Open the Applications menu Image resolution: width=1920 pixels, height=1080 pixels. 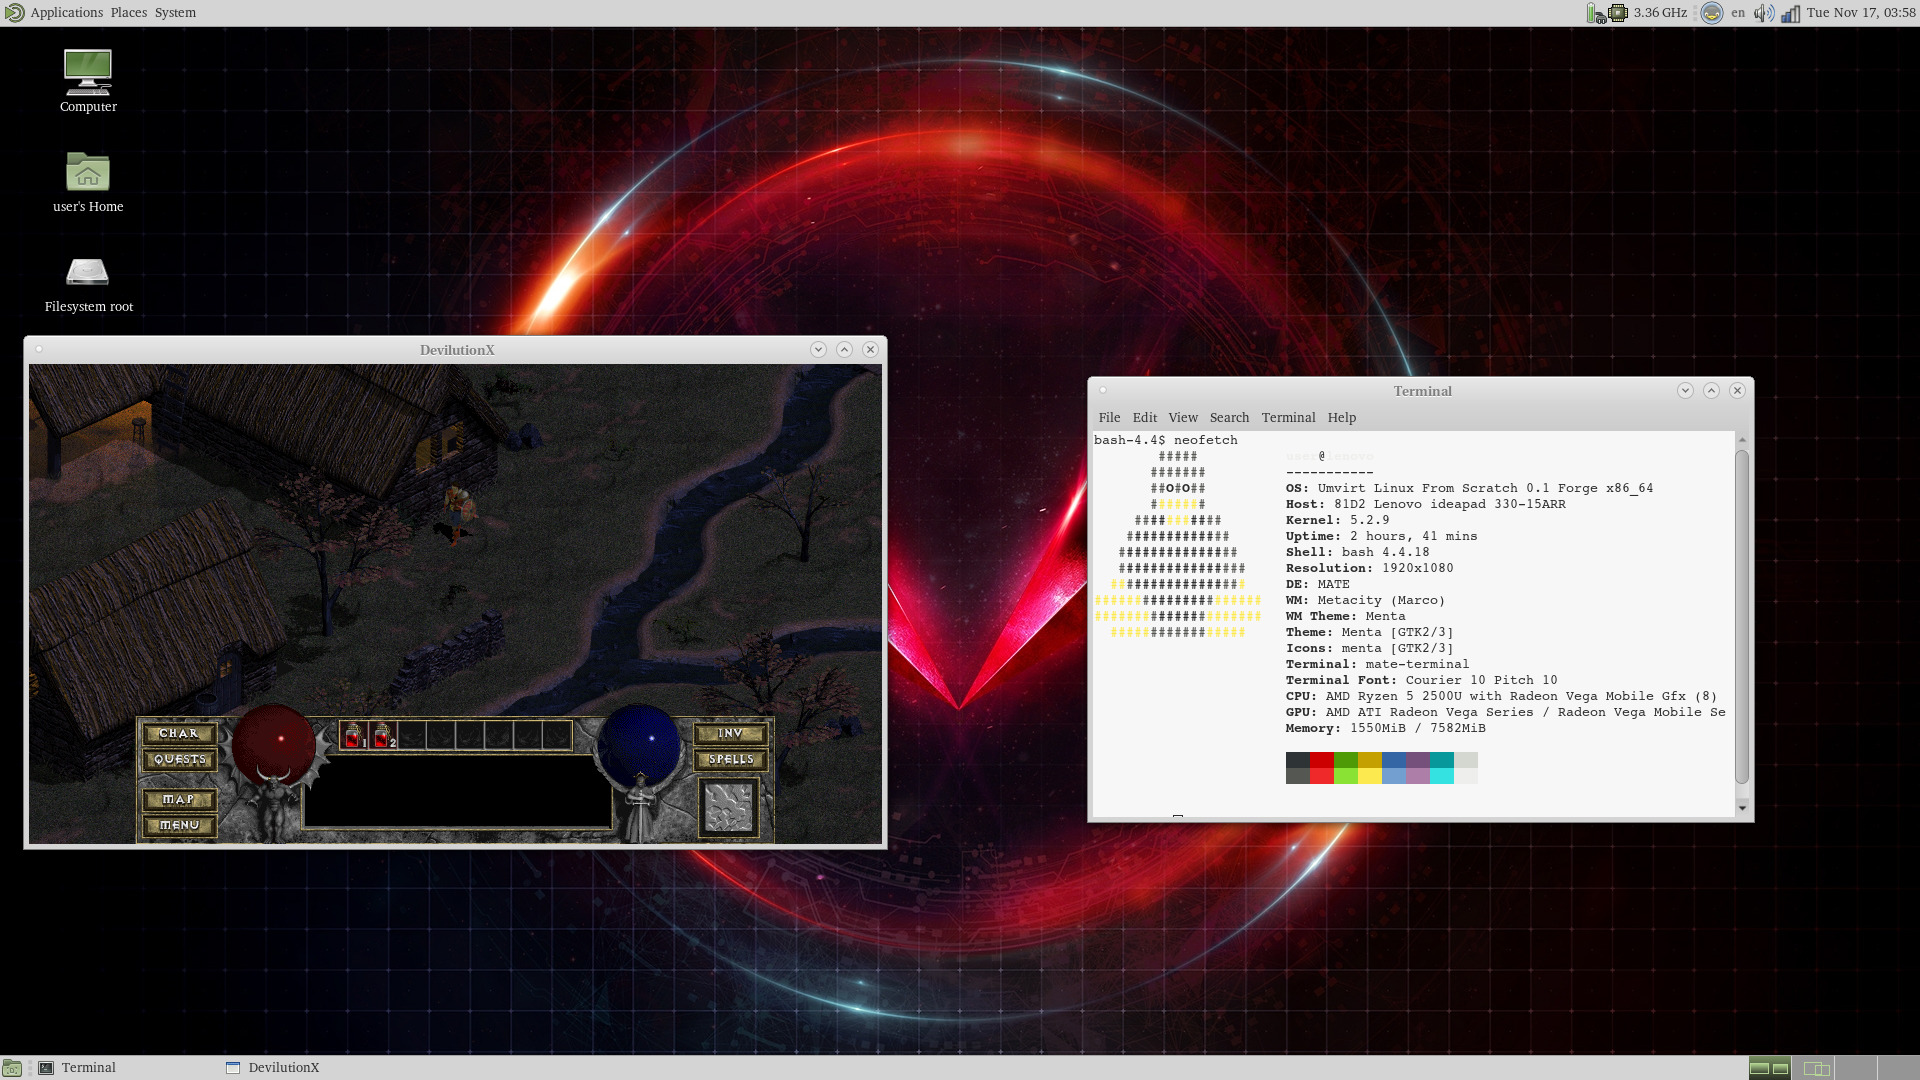(66, 13)
